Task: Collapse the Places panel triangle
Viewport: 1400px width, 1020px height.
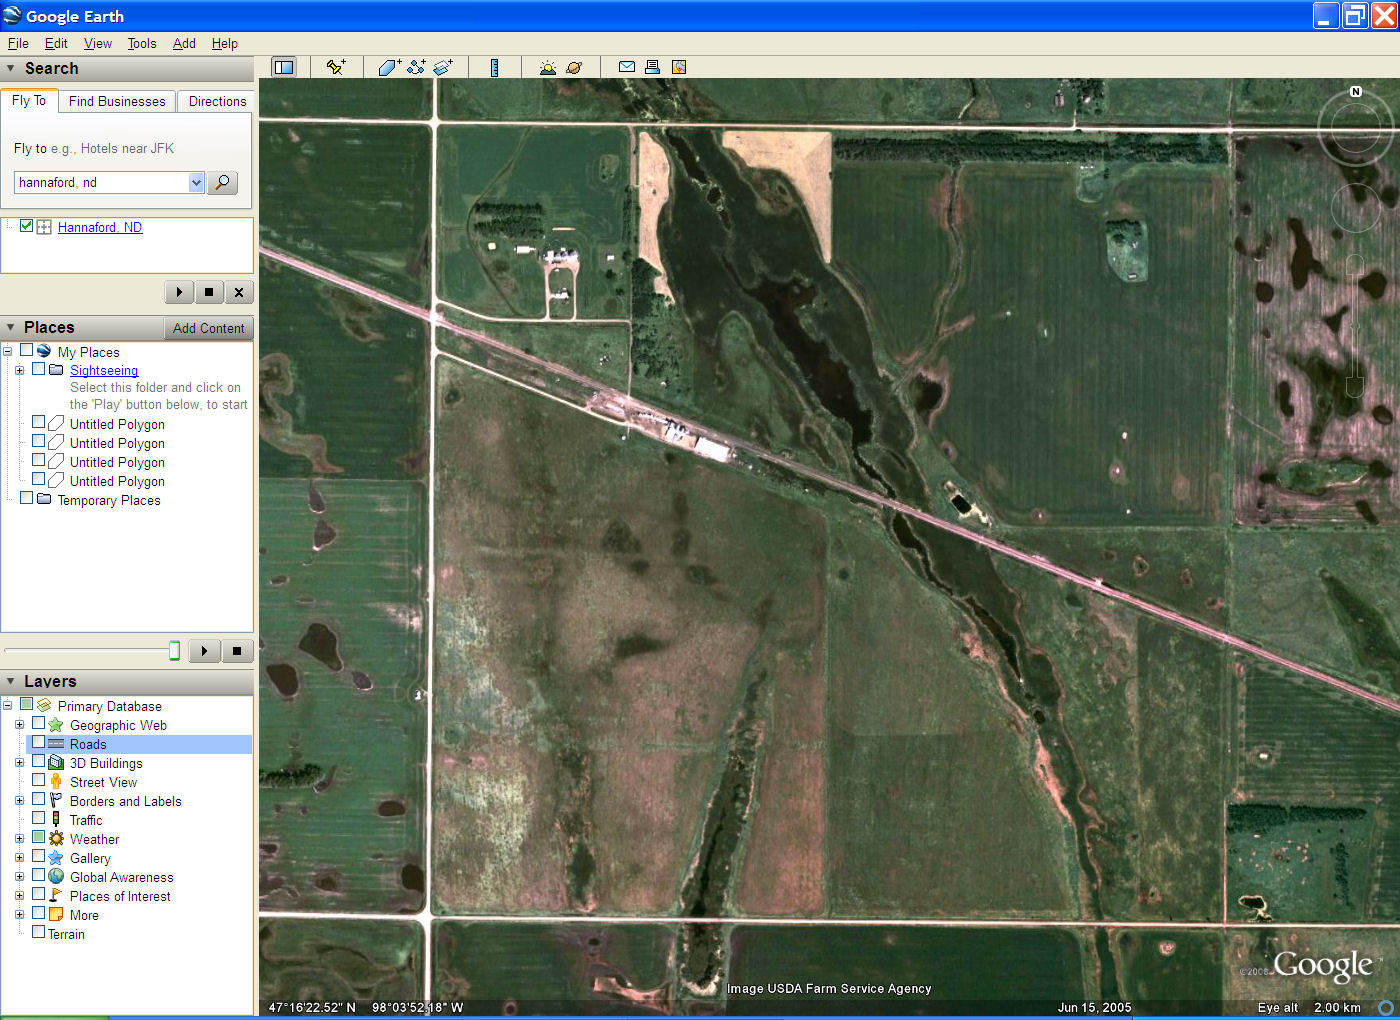Action: [x=11, y=327]
